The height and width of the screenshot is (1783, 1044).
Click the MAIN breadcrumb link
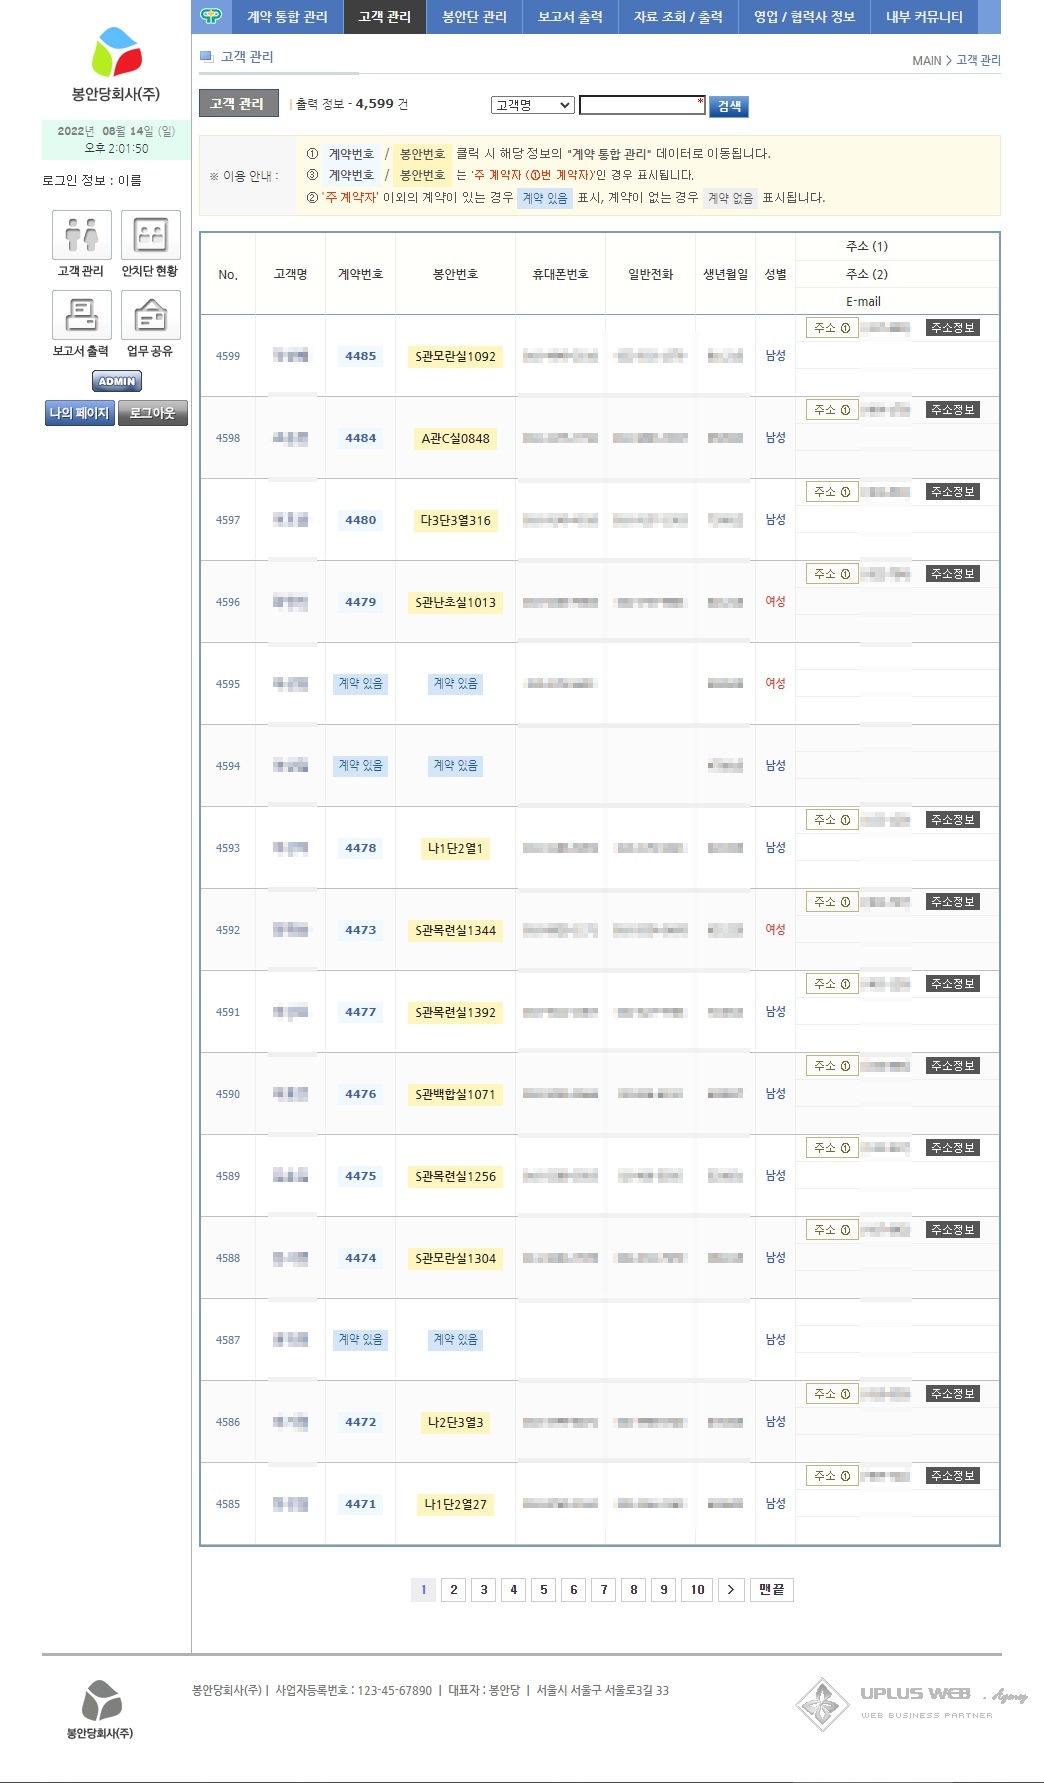point(927,61)
